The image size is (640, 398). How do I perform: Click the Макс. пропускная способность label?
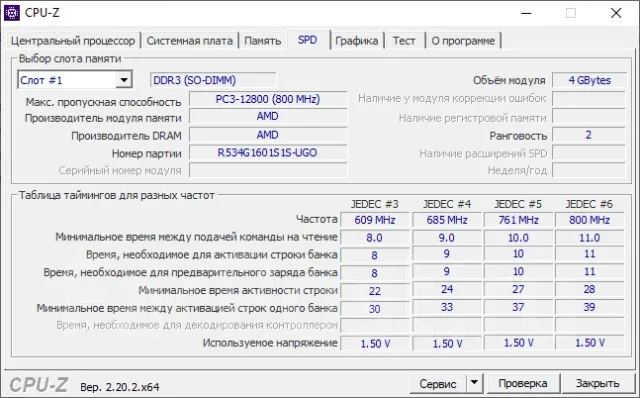point(103,102)
